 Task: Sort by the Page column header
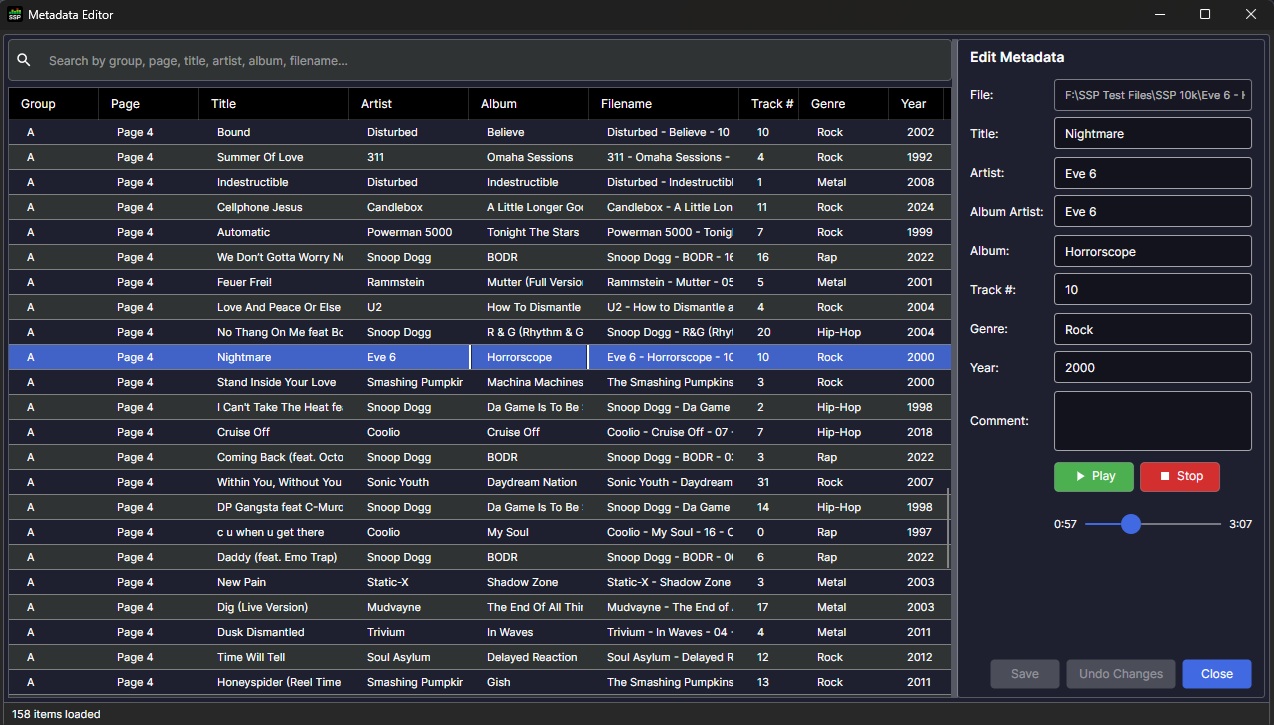tap(149, 103)
